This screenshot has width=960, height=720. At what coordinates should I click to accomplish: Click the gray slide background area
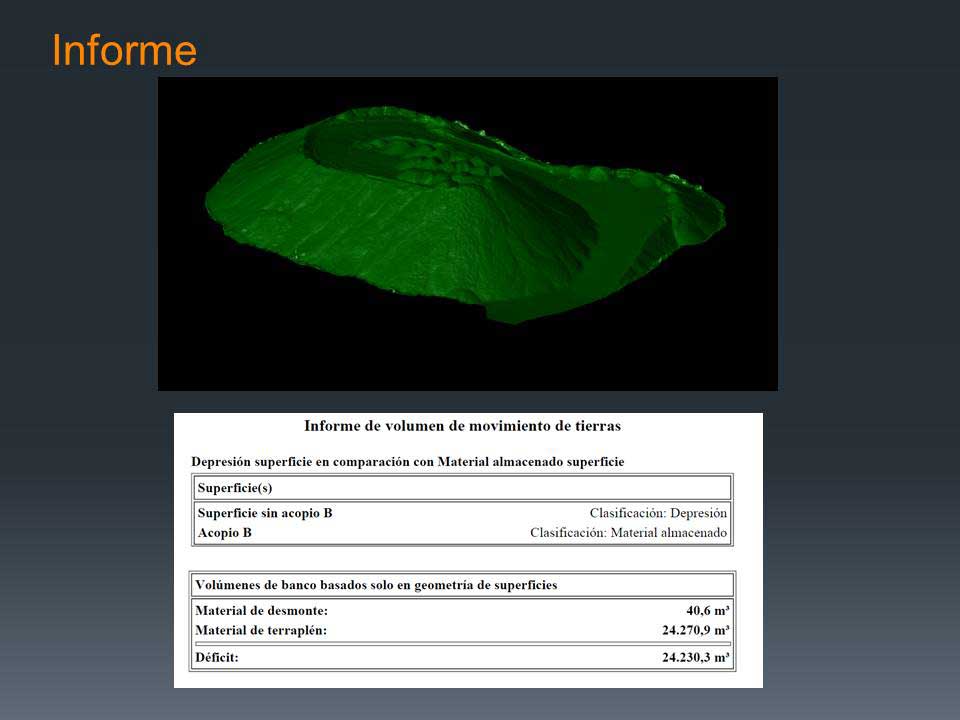[x=870, y=400]
